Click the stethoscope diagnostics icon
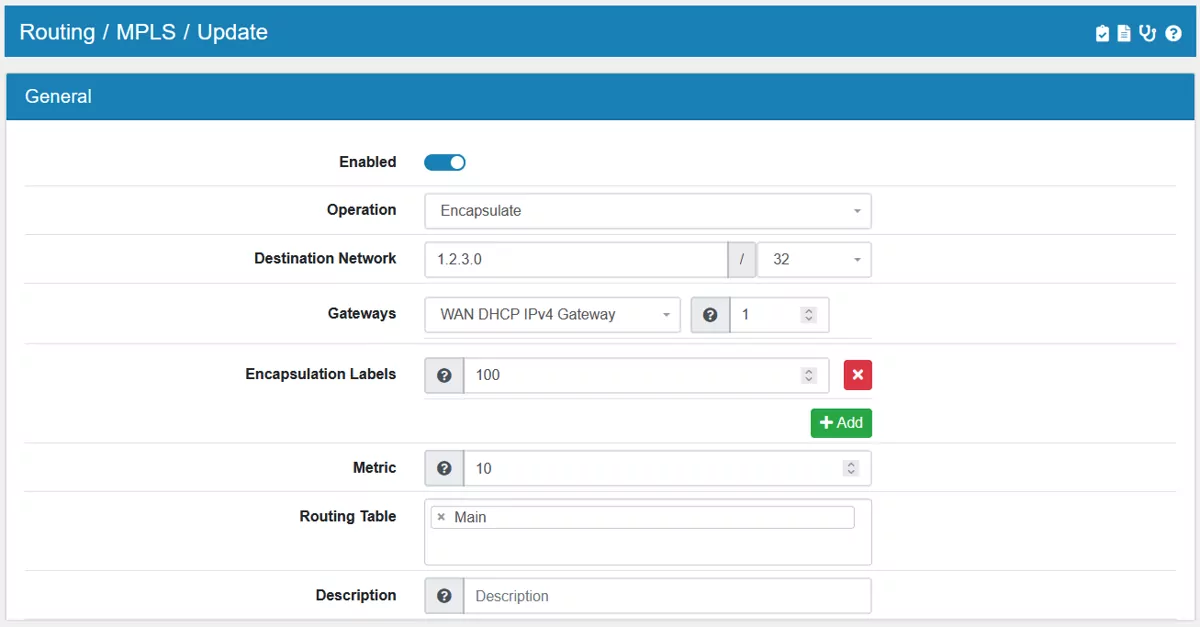Image resolution: width=1200 pixels, height=627 pixels. [1147, 33]
